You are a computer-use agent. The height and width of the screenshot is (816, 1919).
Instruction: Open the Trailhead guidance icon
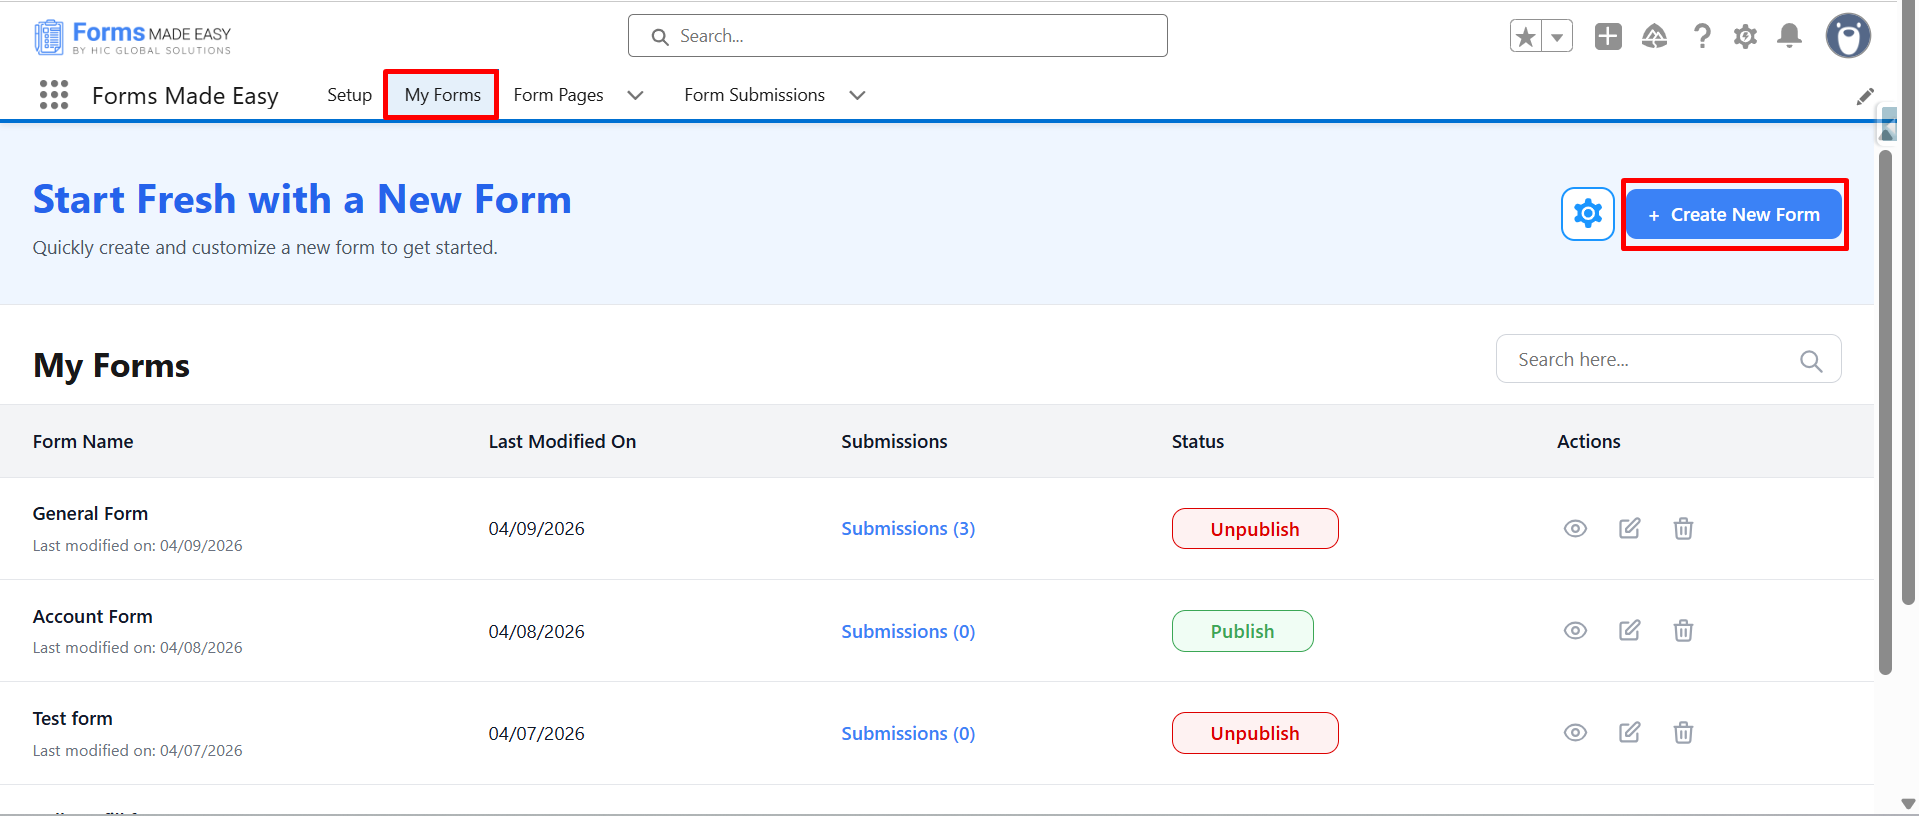click(x=1654, y=37)
